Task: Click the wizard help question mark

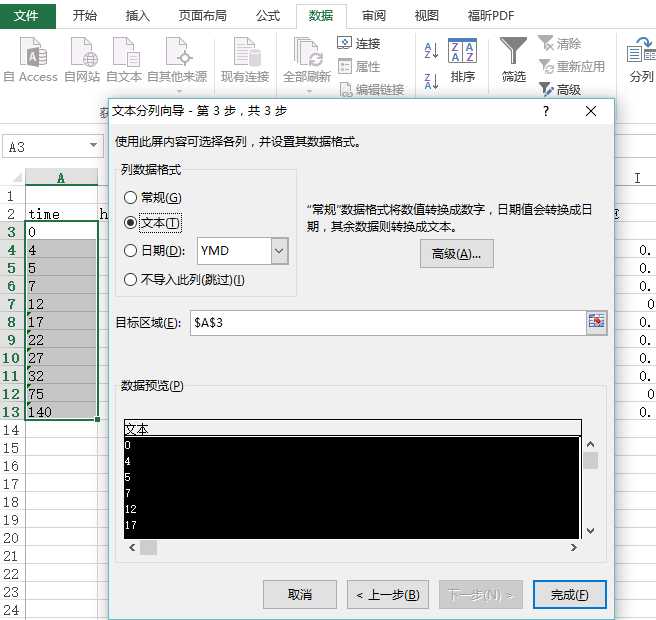Action: click(x=546, y=111)
